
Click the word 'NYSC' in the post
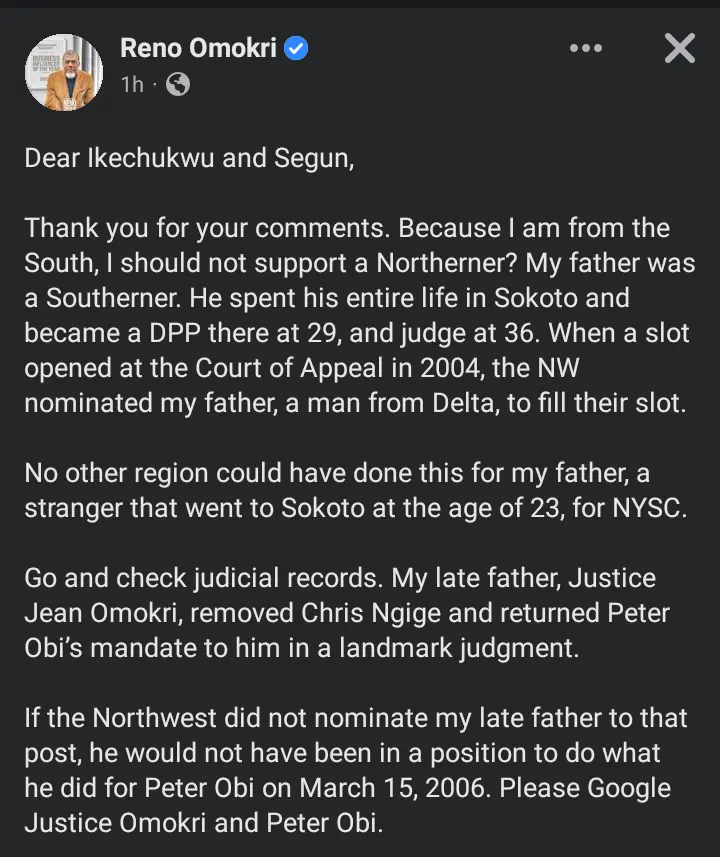pos(649,508)
